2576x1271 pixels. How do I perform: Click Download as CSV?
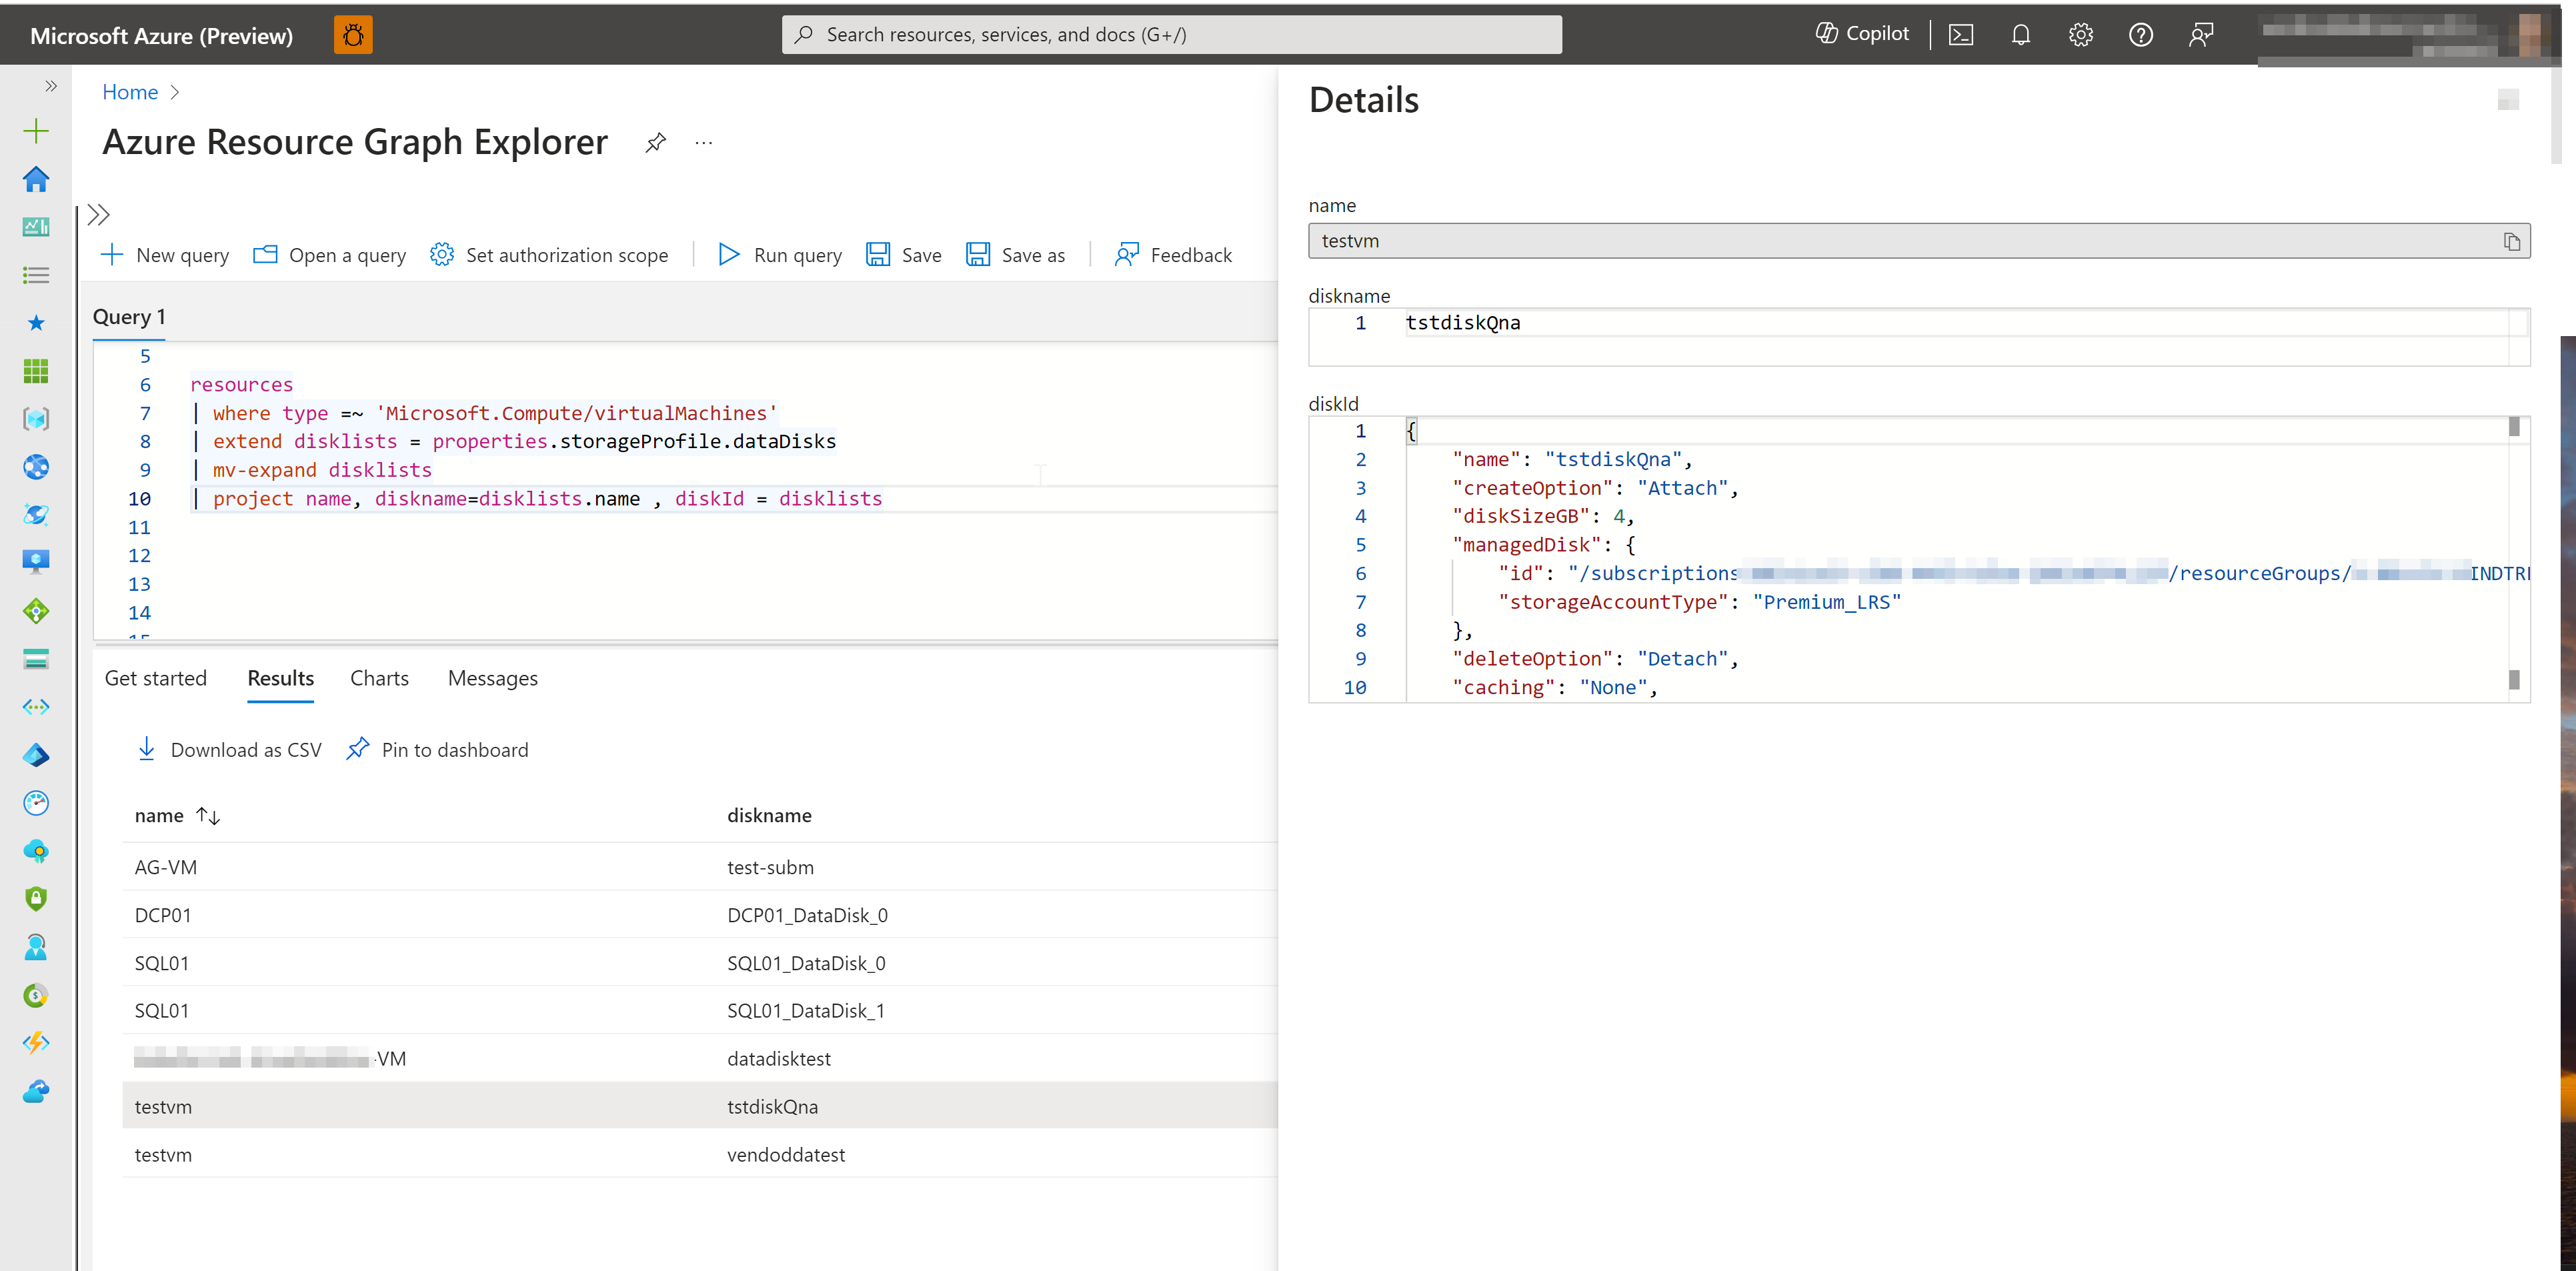tap(229, 750)
